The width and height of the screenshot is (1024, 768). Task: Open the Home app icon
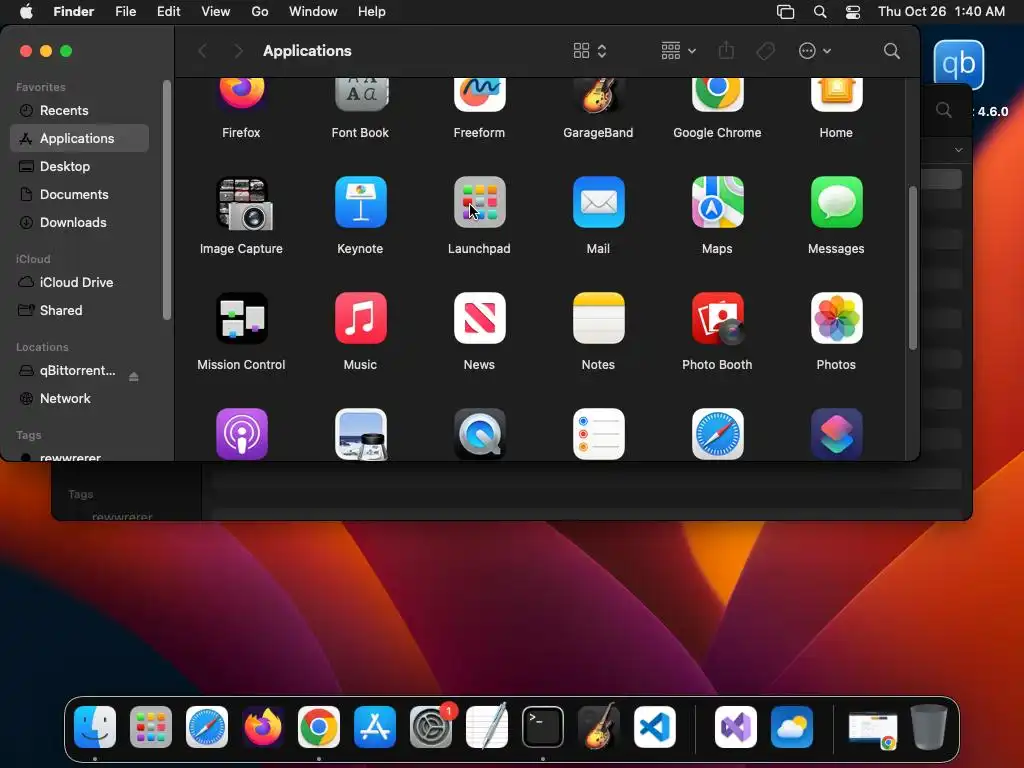click(836, 94)
